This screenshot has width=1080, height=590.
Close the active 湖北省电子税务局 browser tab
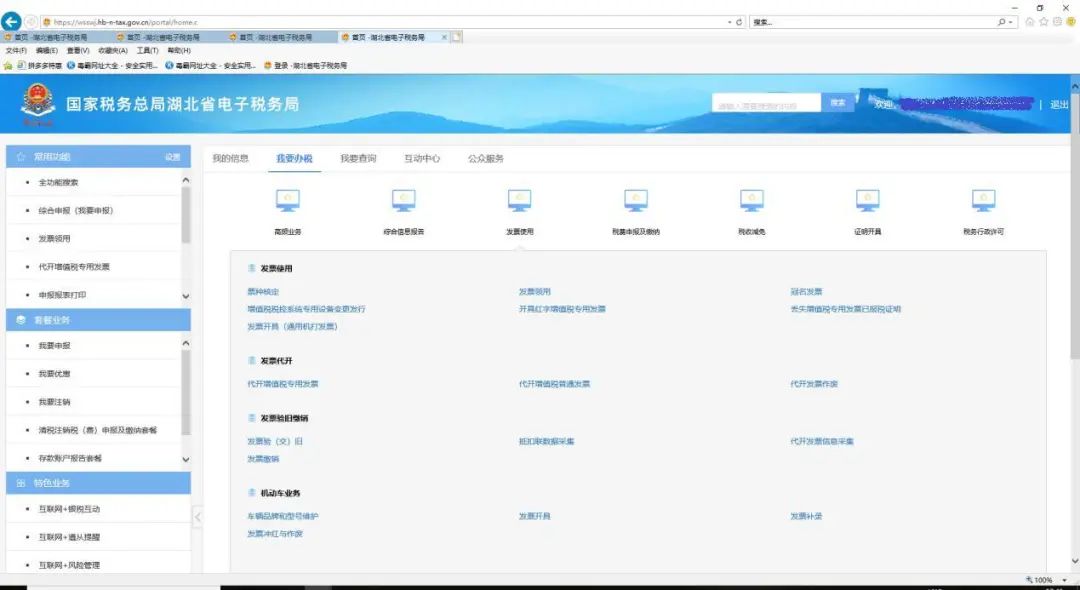tap(444, 37)
